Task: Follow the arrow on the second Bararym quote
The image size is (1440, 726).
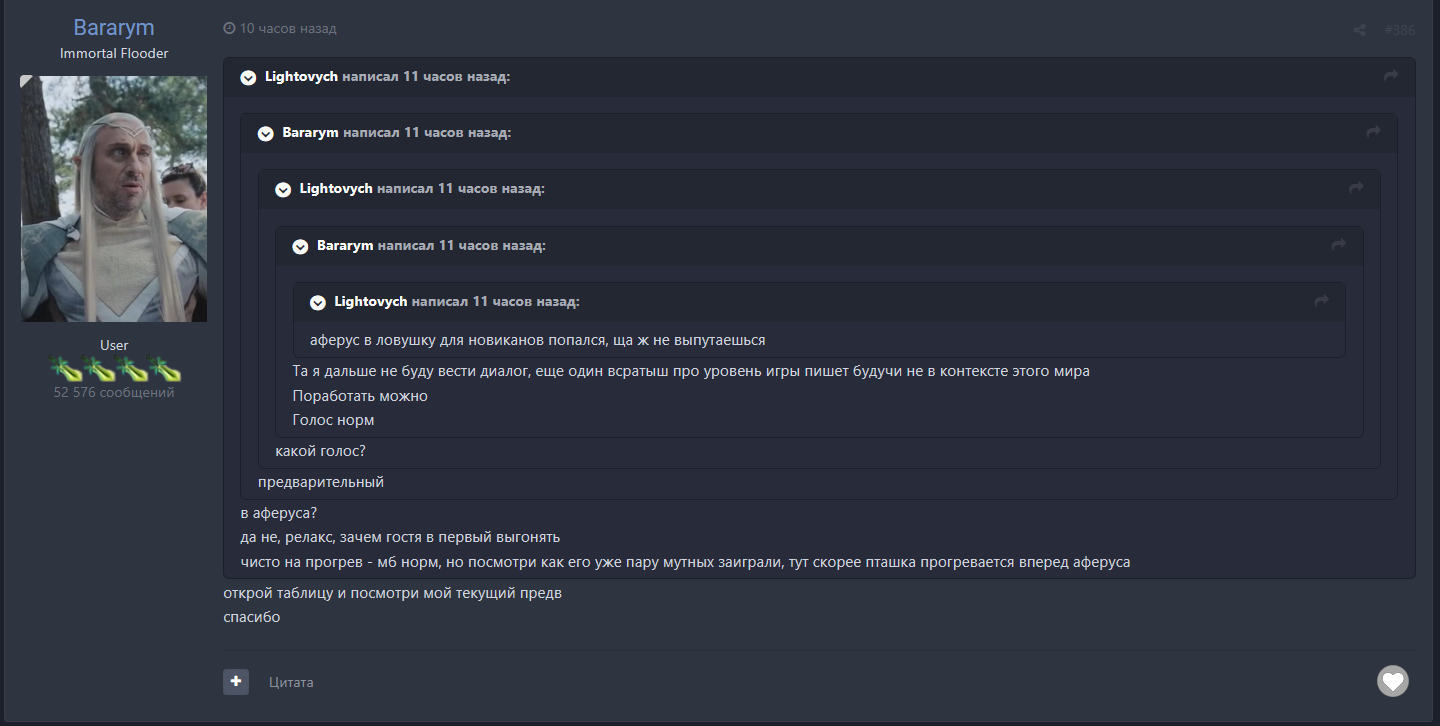Action: point(1339,245)
